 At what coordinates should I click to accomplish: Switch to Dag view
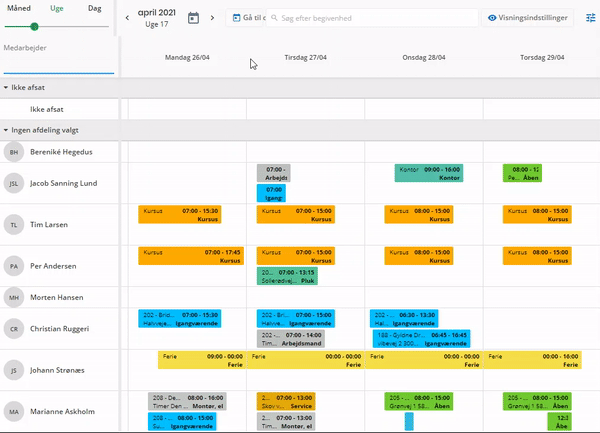tap(94, 8)
